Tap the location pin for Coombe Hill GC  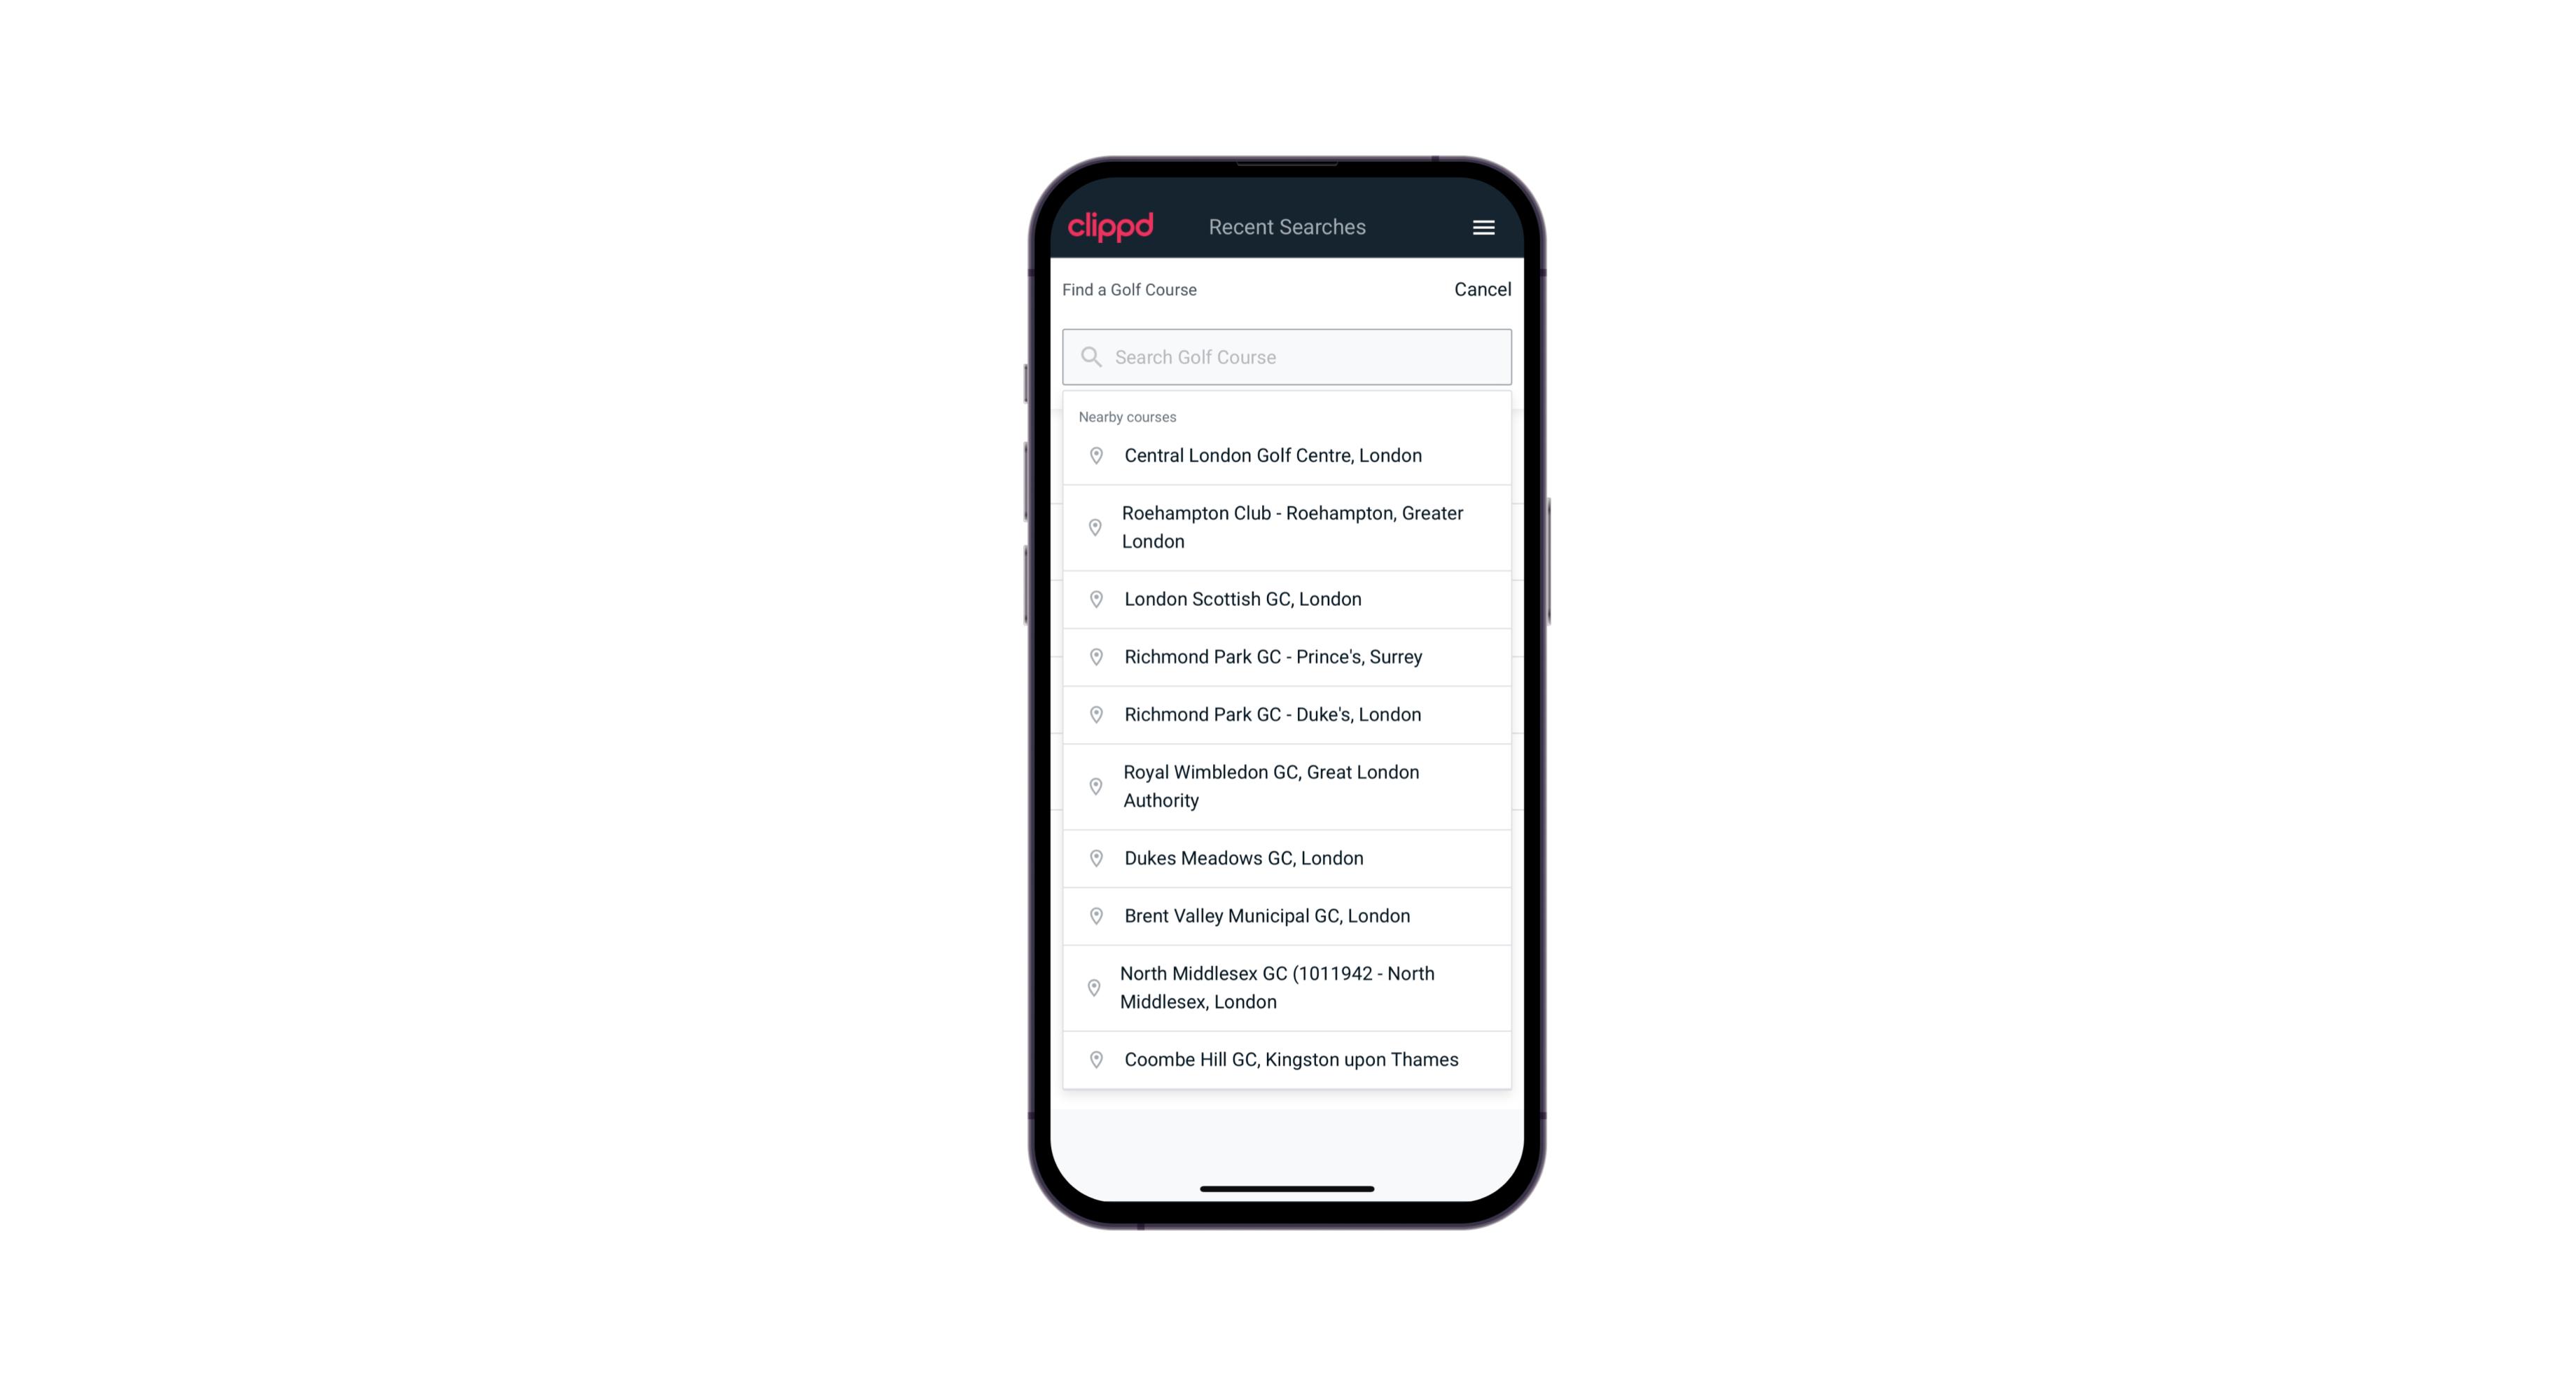click(x=1095, y=1060)
